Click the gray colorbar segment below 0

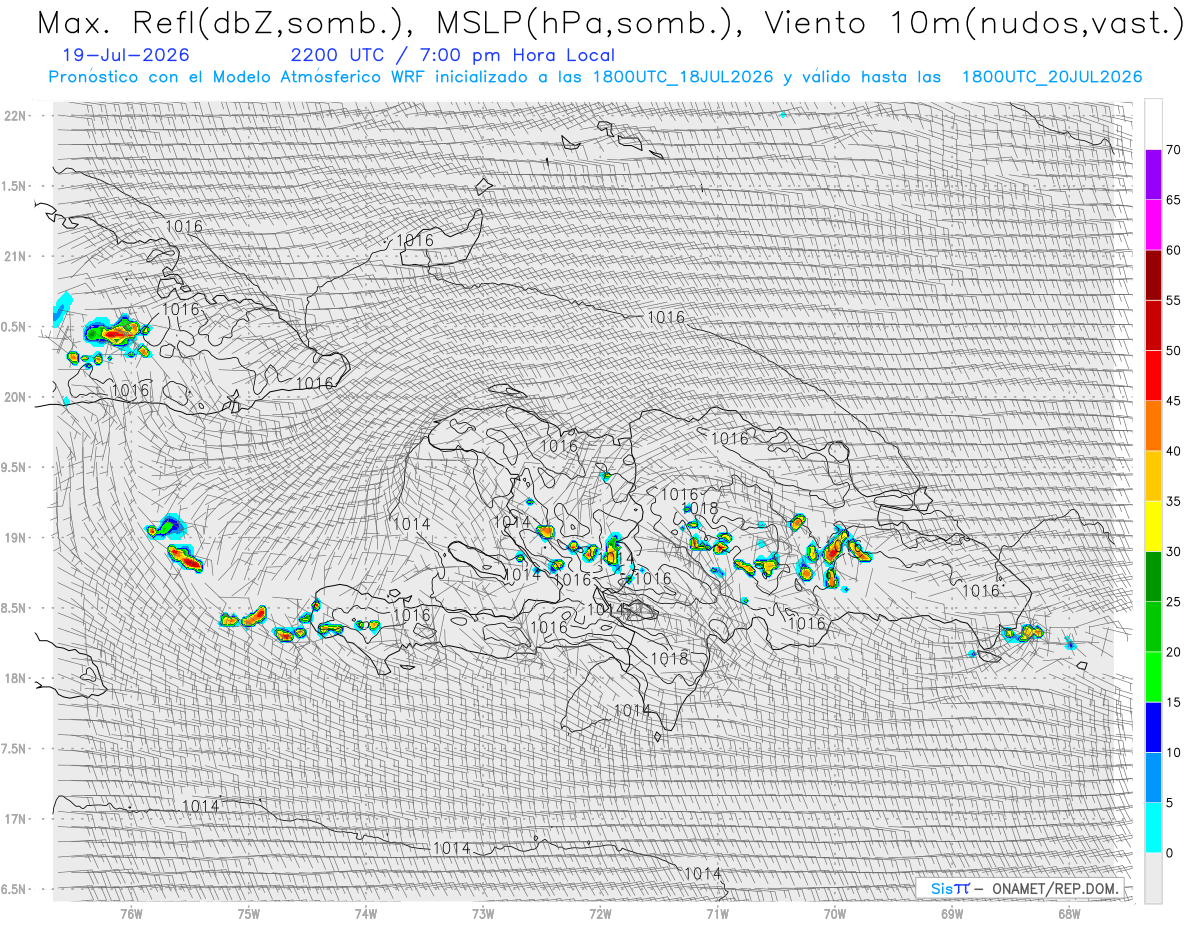pyautogui.click(x=1153, y=878)
